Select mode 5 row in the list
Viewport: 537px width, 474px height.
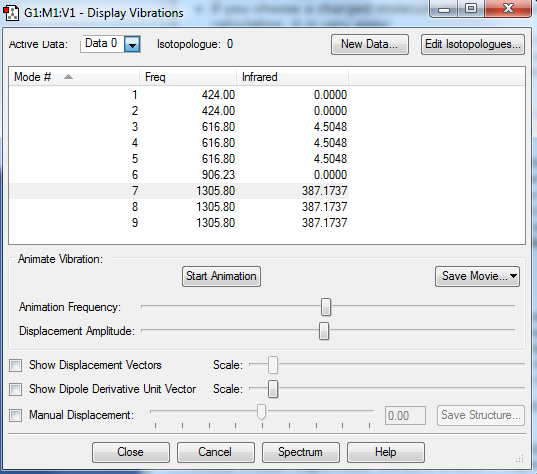coord(179,159)
